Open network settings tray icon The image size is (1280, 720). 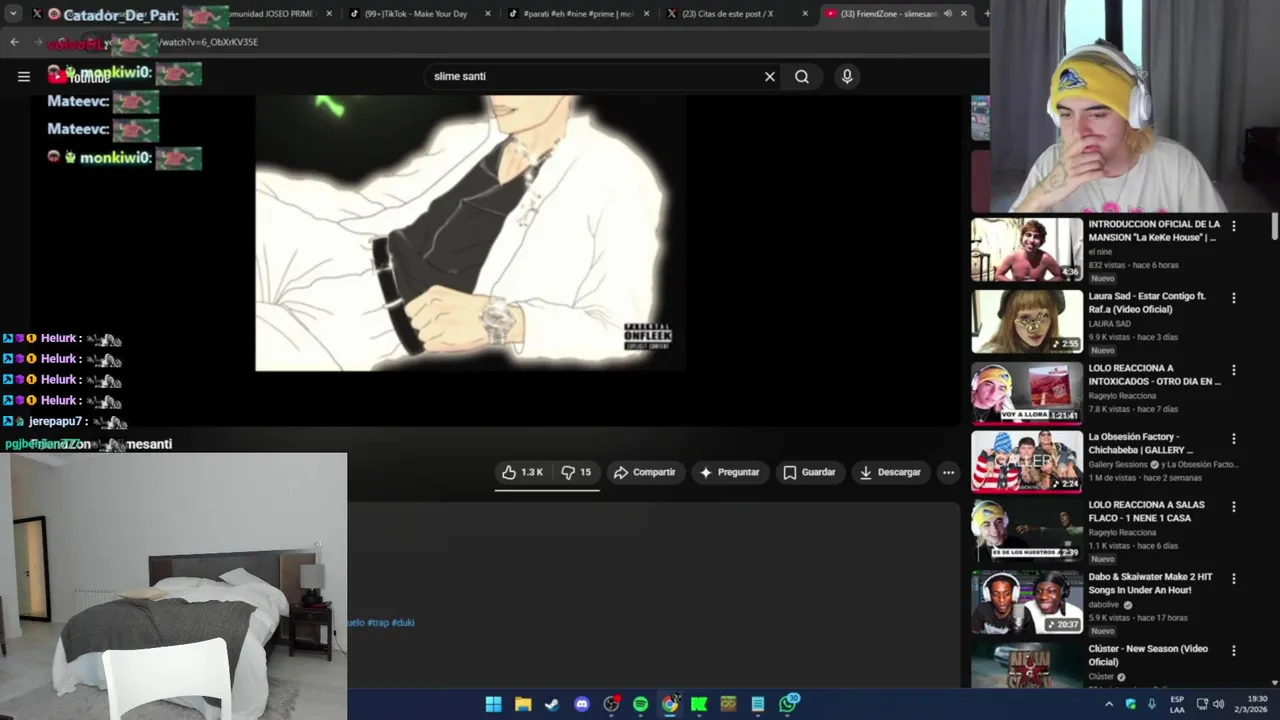tap(1202, 704)
